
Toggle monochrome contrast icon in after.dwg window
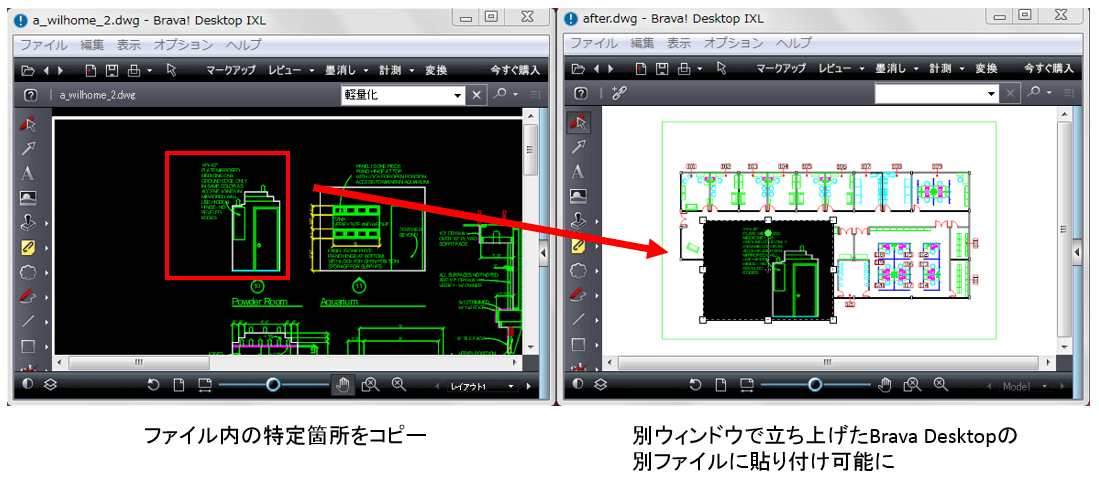point(578,385)
